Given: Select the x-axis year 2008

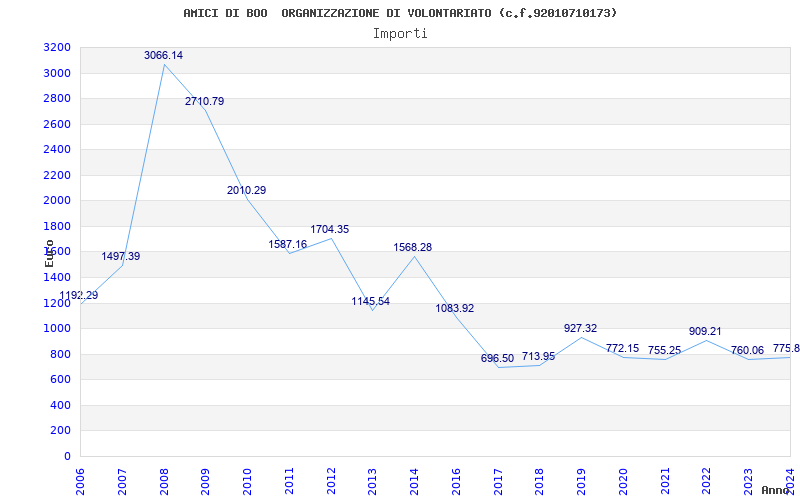Looking at the screenshot, I should click(164, 482).
